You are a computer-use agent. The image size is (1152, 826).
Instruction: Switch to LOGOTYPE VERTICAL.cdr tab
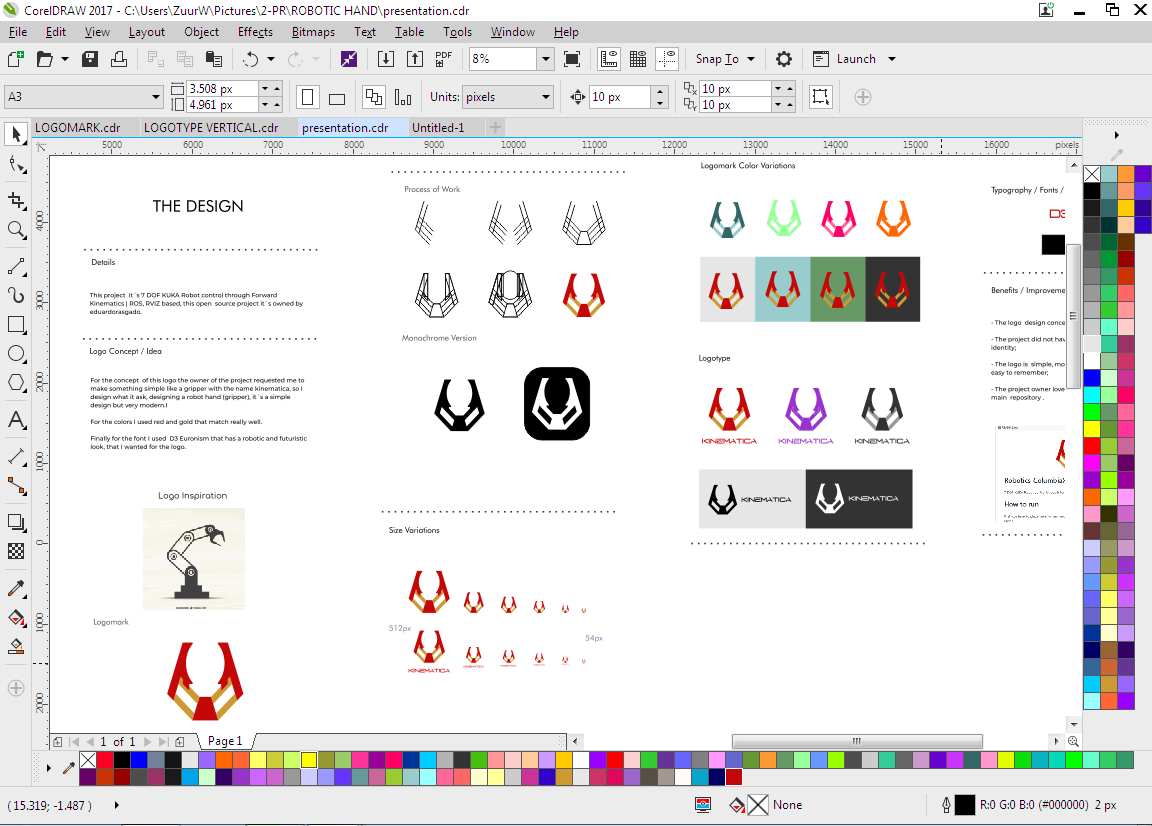coord(212,128)
